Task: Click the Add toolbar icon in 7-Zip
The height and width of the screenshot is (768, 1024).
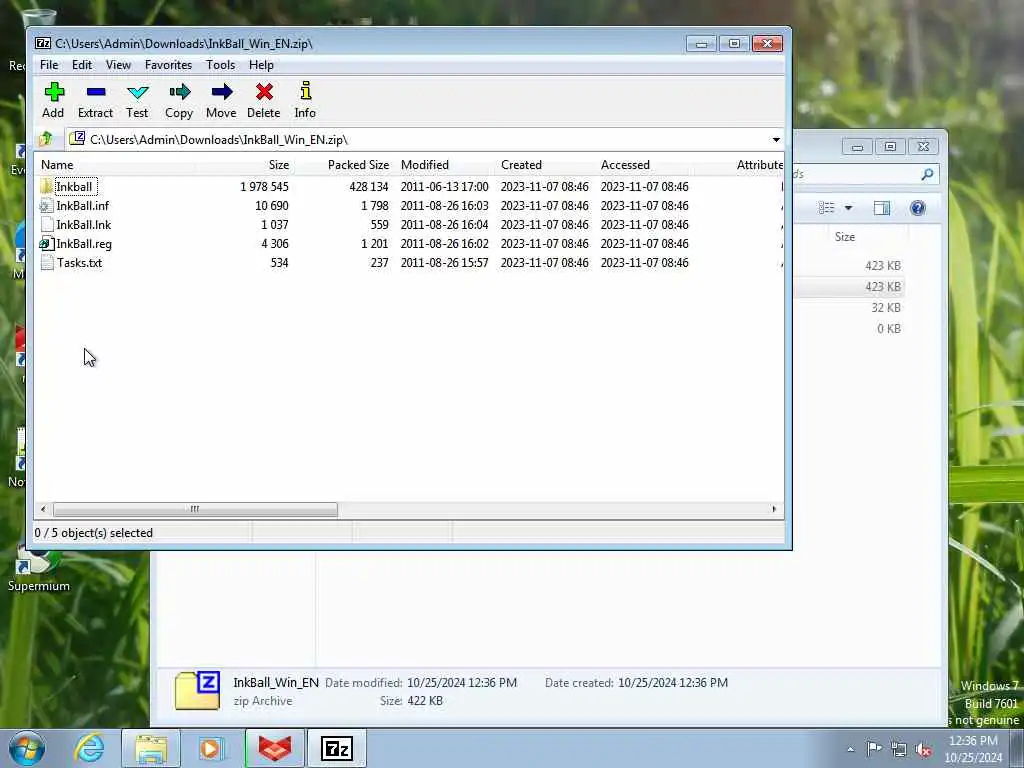Action: click(54, 92)
